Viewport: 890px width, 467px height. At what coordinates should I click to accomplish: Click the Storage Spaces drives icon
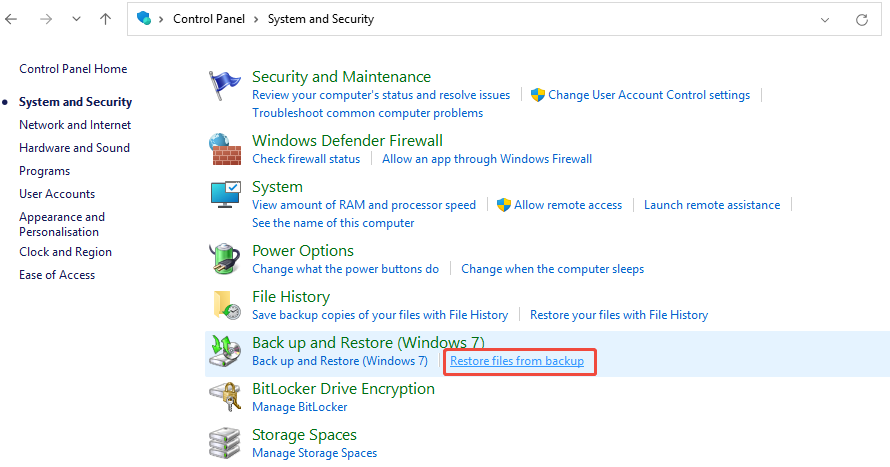(225, 443)
